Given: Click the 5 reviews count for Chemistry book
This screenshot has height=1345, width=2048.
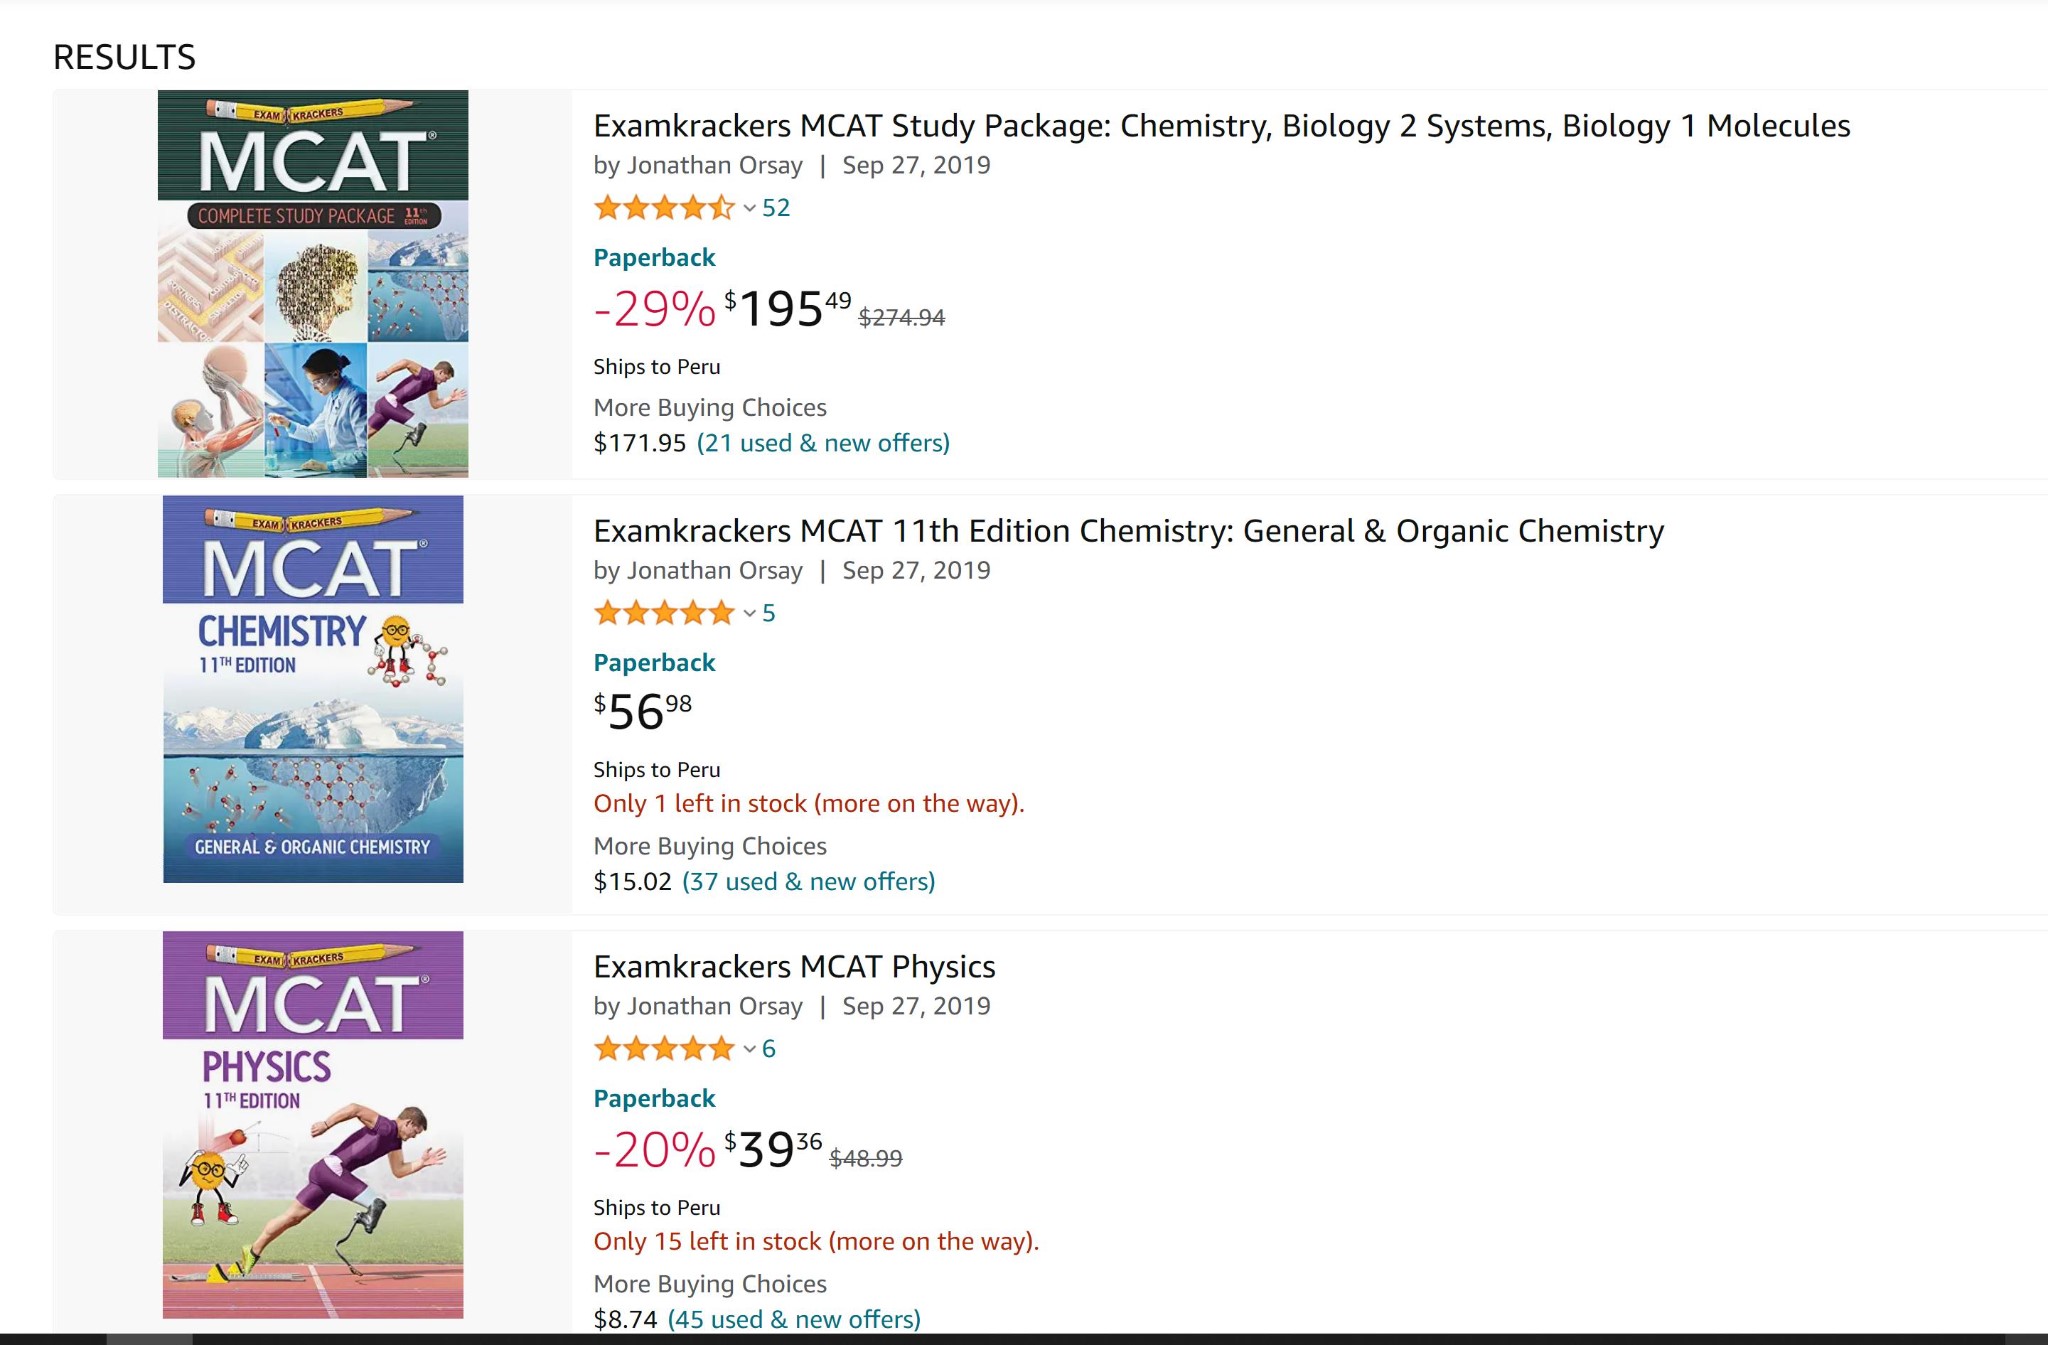Looking at the screenshot, I should pyautogui.click(x=768, y=613).
